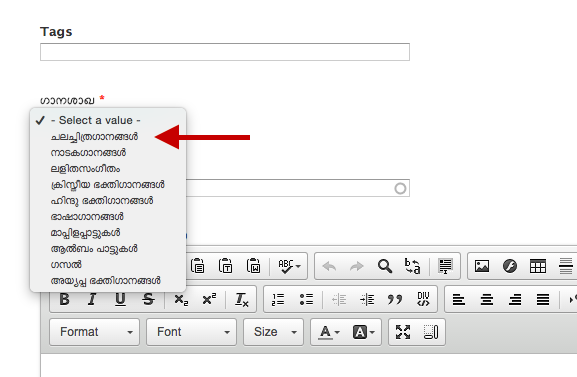The width and height of the screenshot is (577, 377).
Task: Choose the ആൽബം പാട്ടുകൾ option
Action: (x=108, y=249)
